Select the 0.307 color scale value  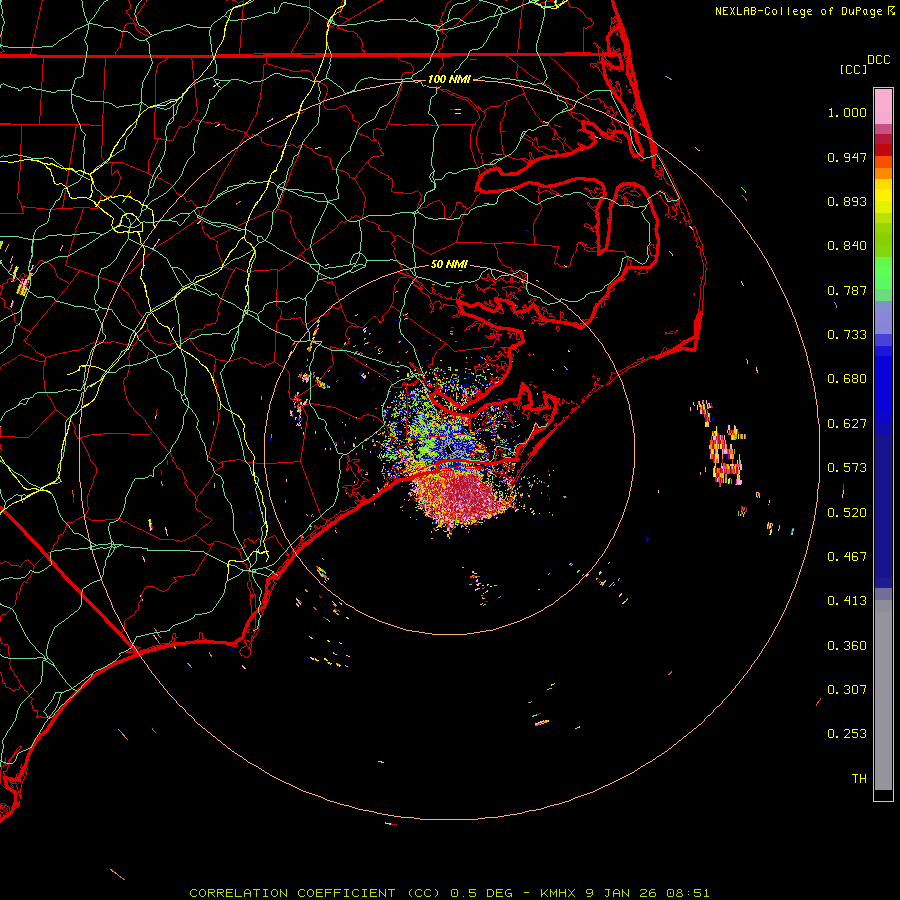coord(847,690)
